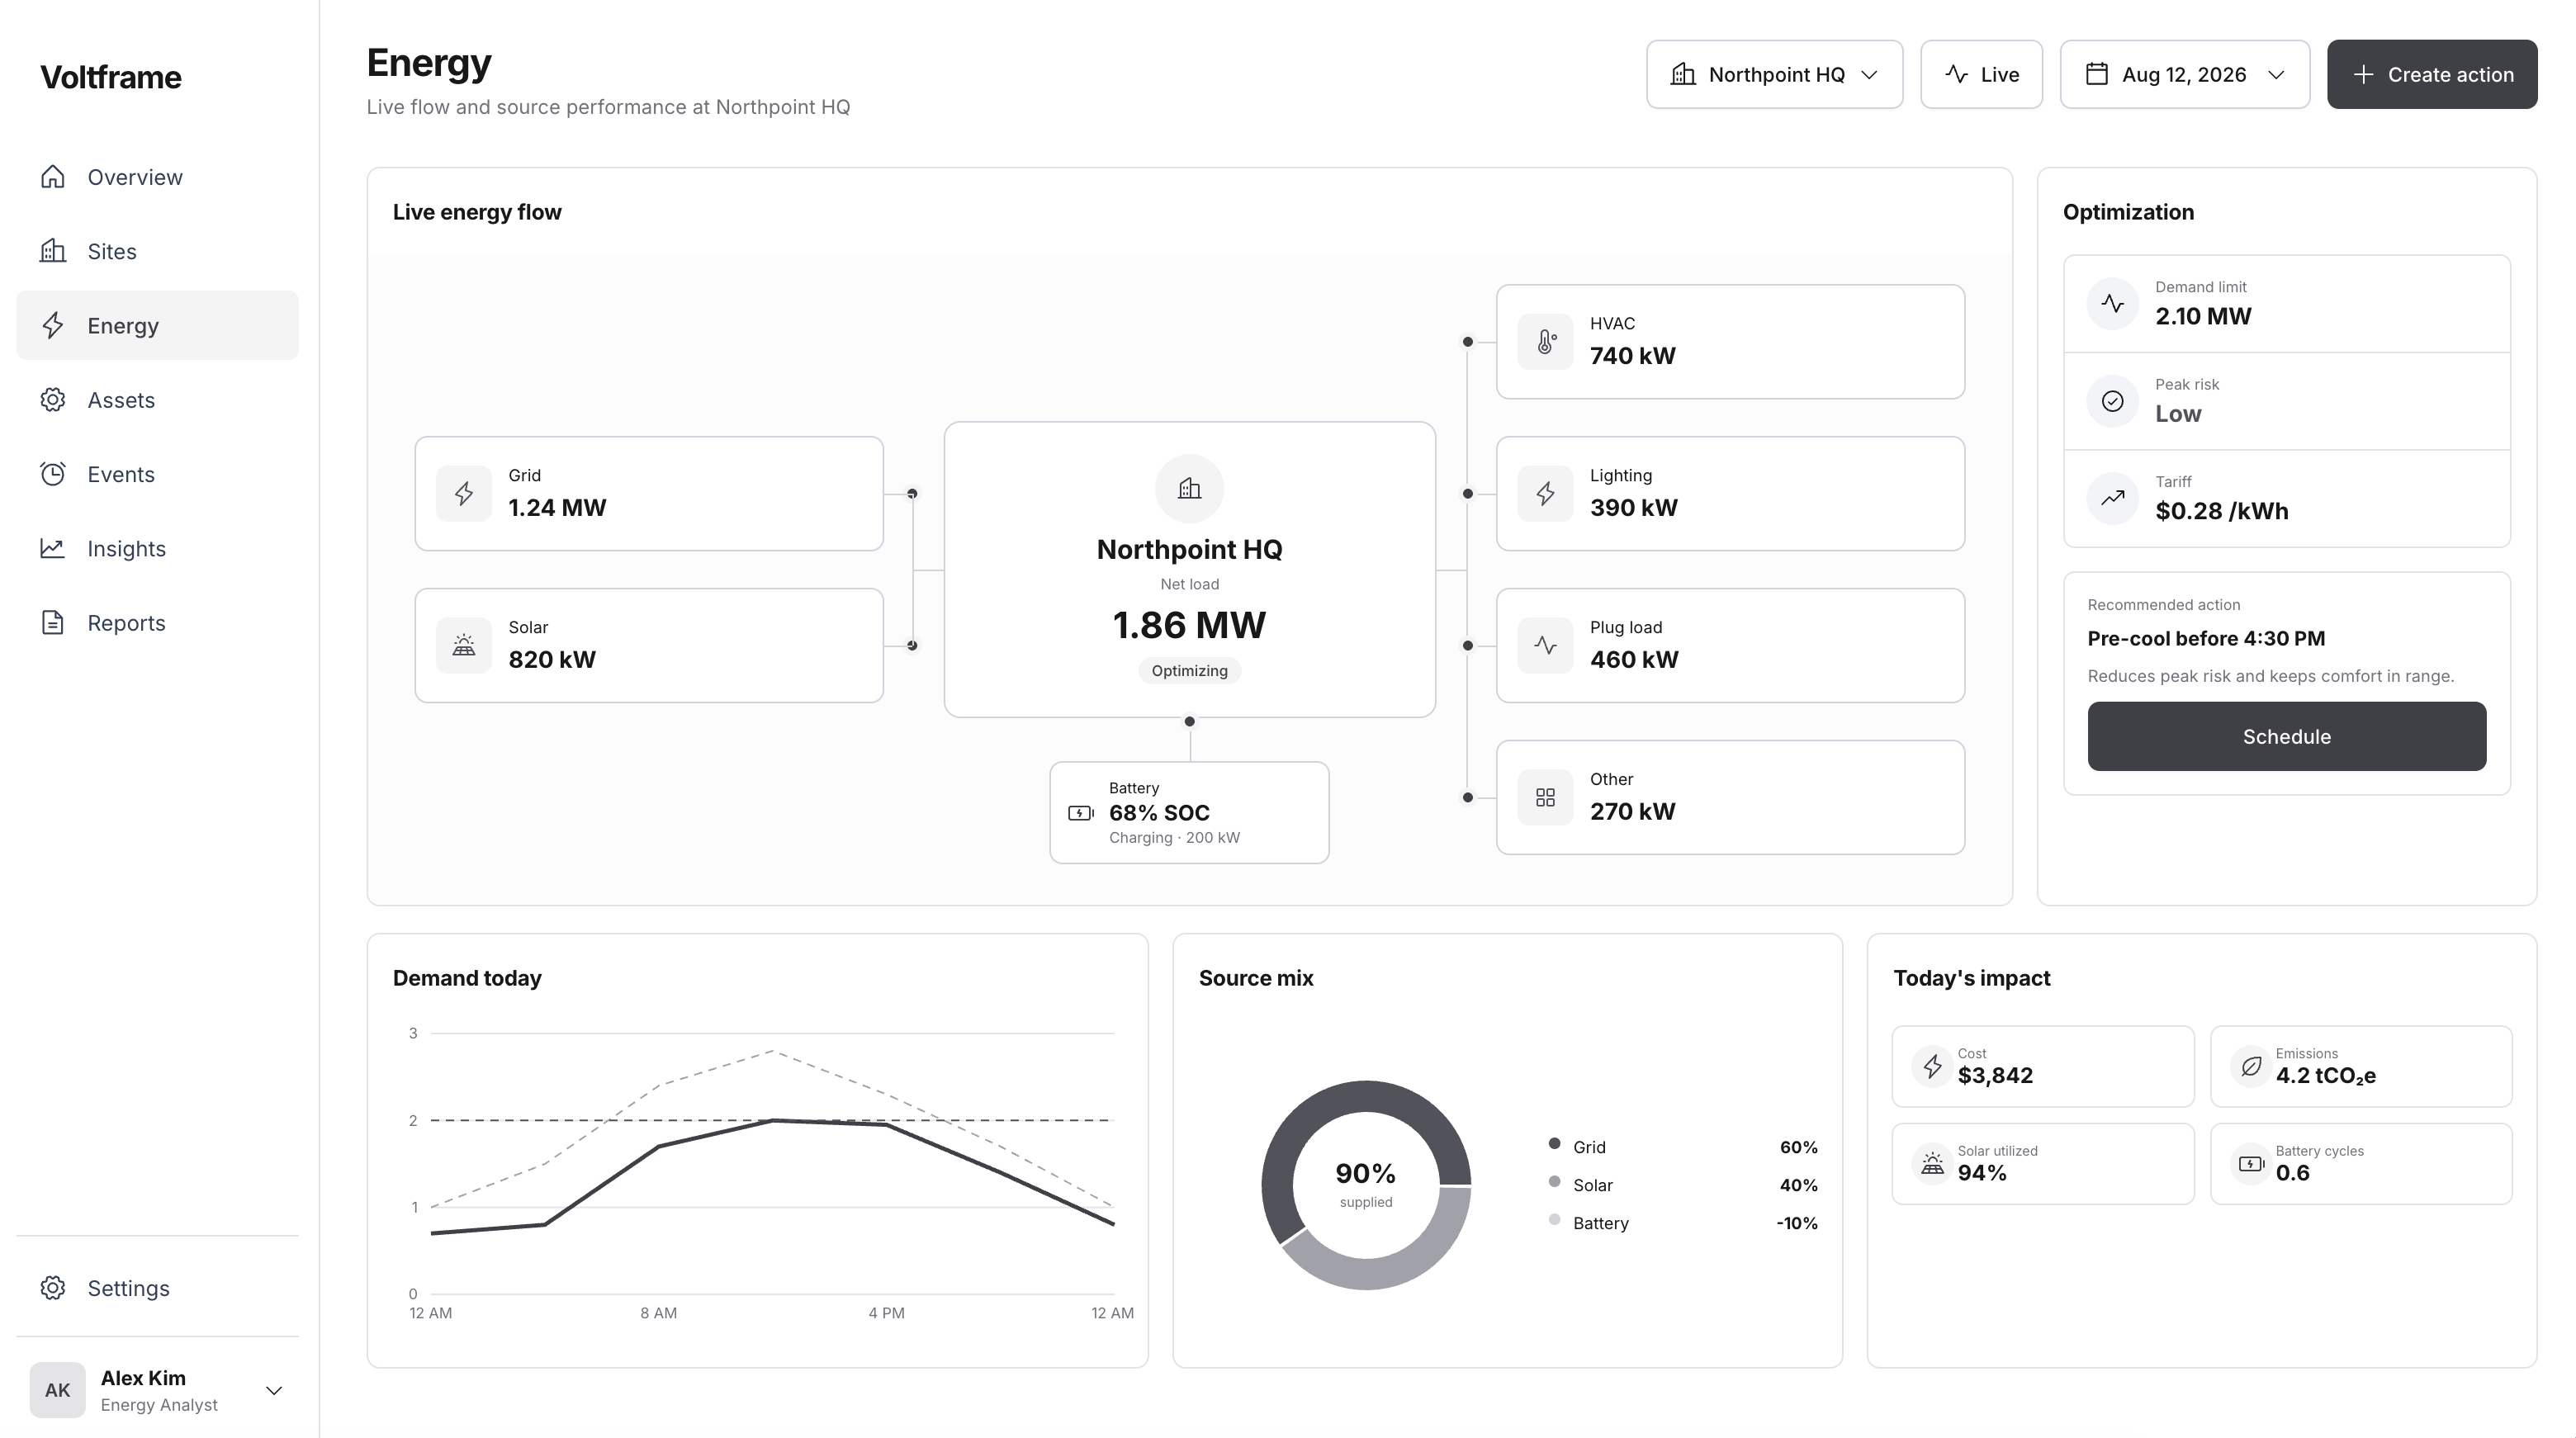
Task: Click the Battery charging icon in flow
Action: (1081, 813)
